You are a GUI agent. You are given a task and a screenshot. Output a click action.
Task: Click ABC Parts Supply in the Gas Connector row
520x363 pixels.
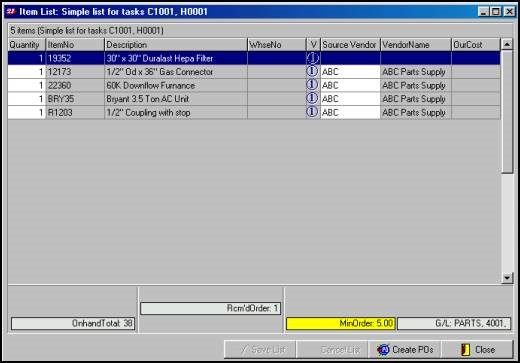pos(414,72)
